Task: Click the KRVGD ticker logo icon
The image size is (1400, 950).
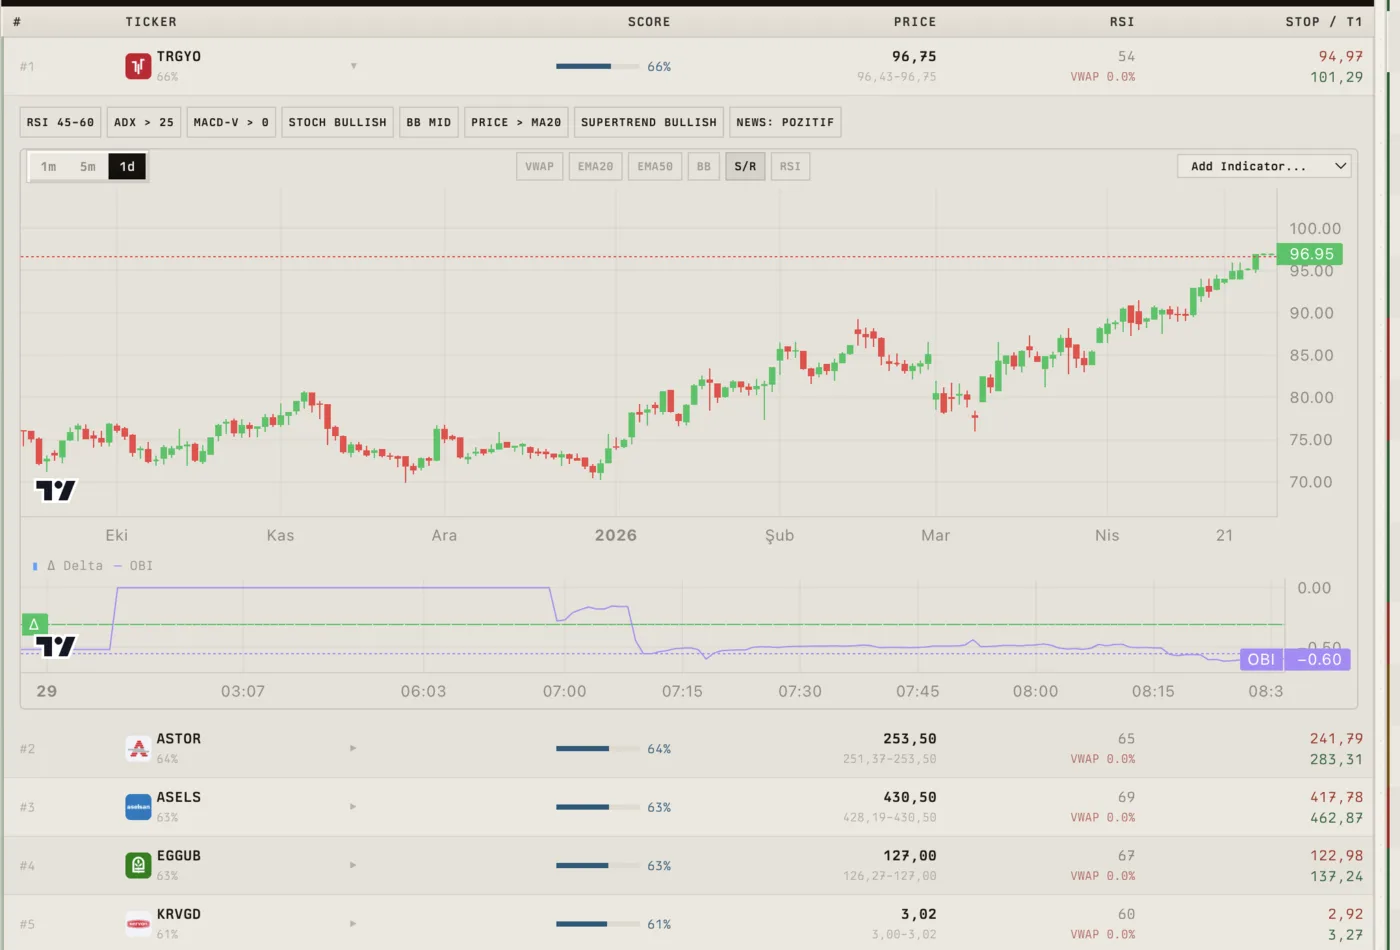Action: [x=138, y=924]
